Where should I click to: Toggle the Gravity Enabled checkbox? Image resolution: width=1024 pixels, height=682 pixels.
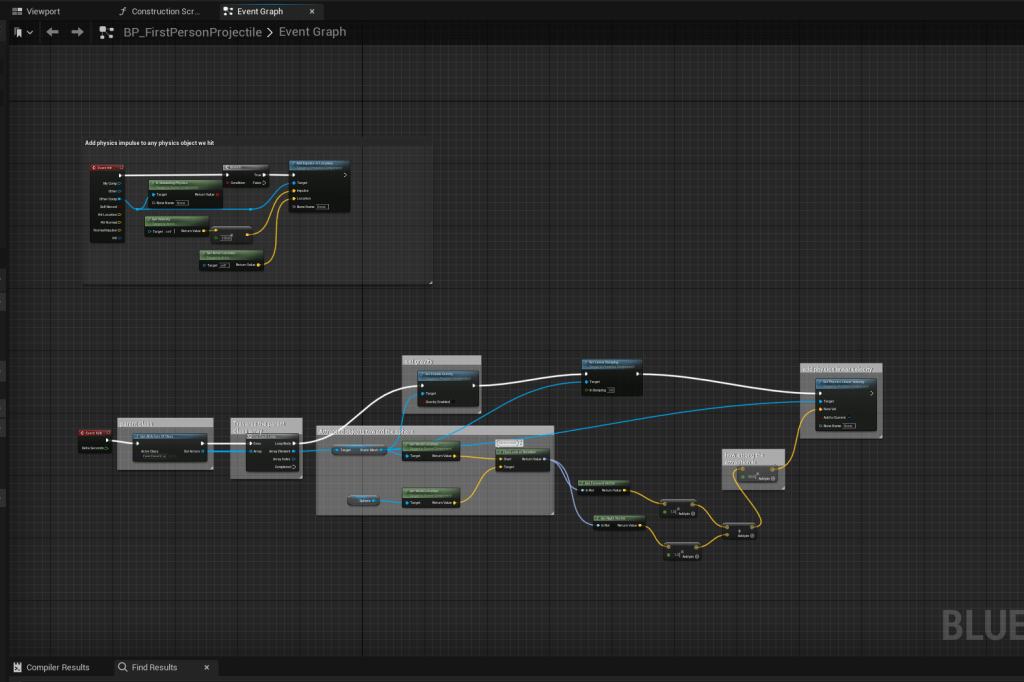tap(455, 402)
